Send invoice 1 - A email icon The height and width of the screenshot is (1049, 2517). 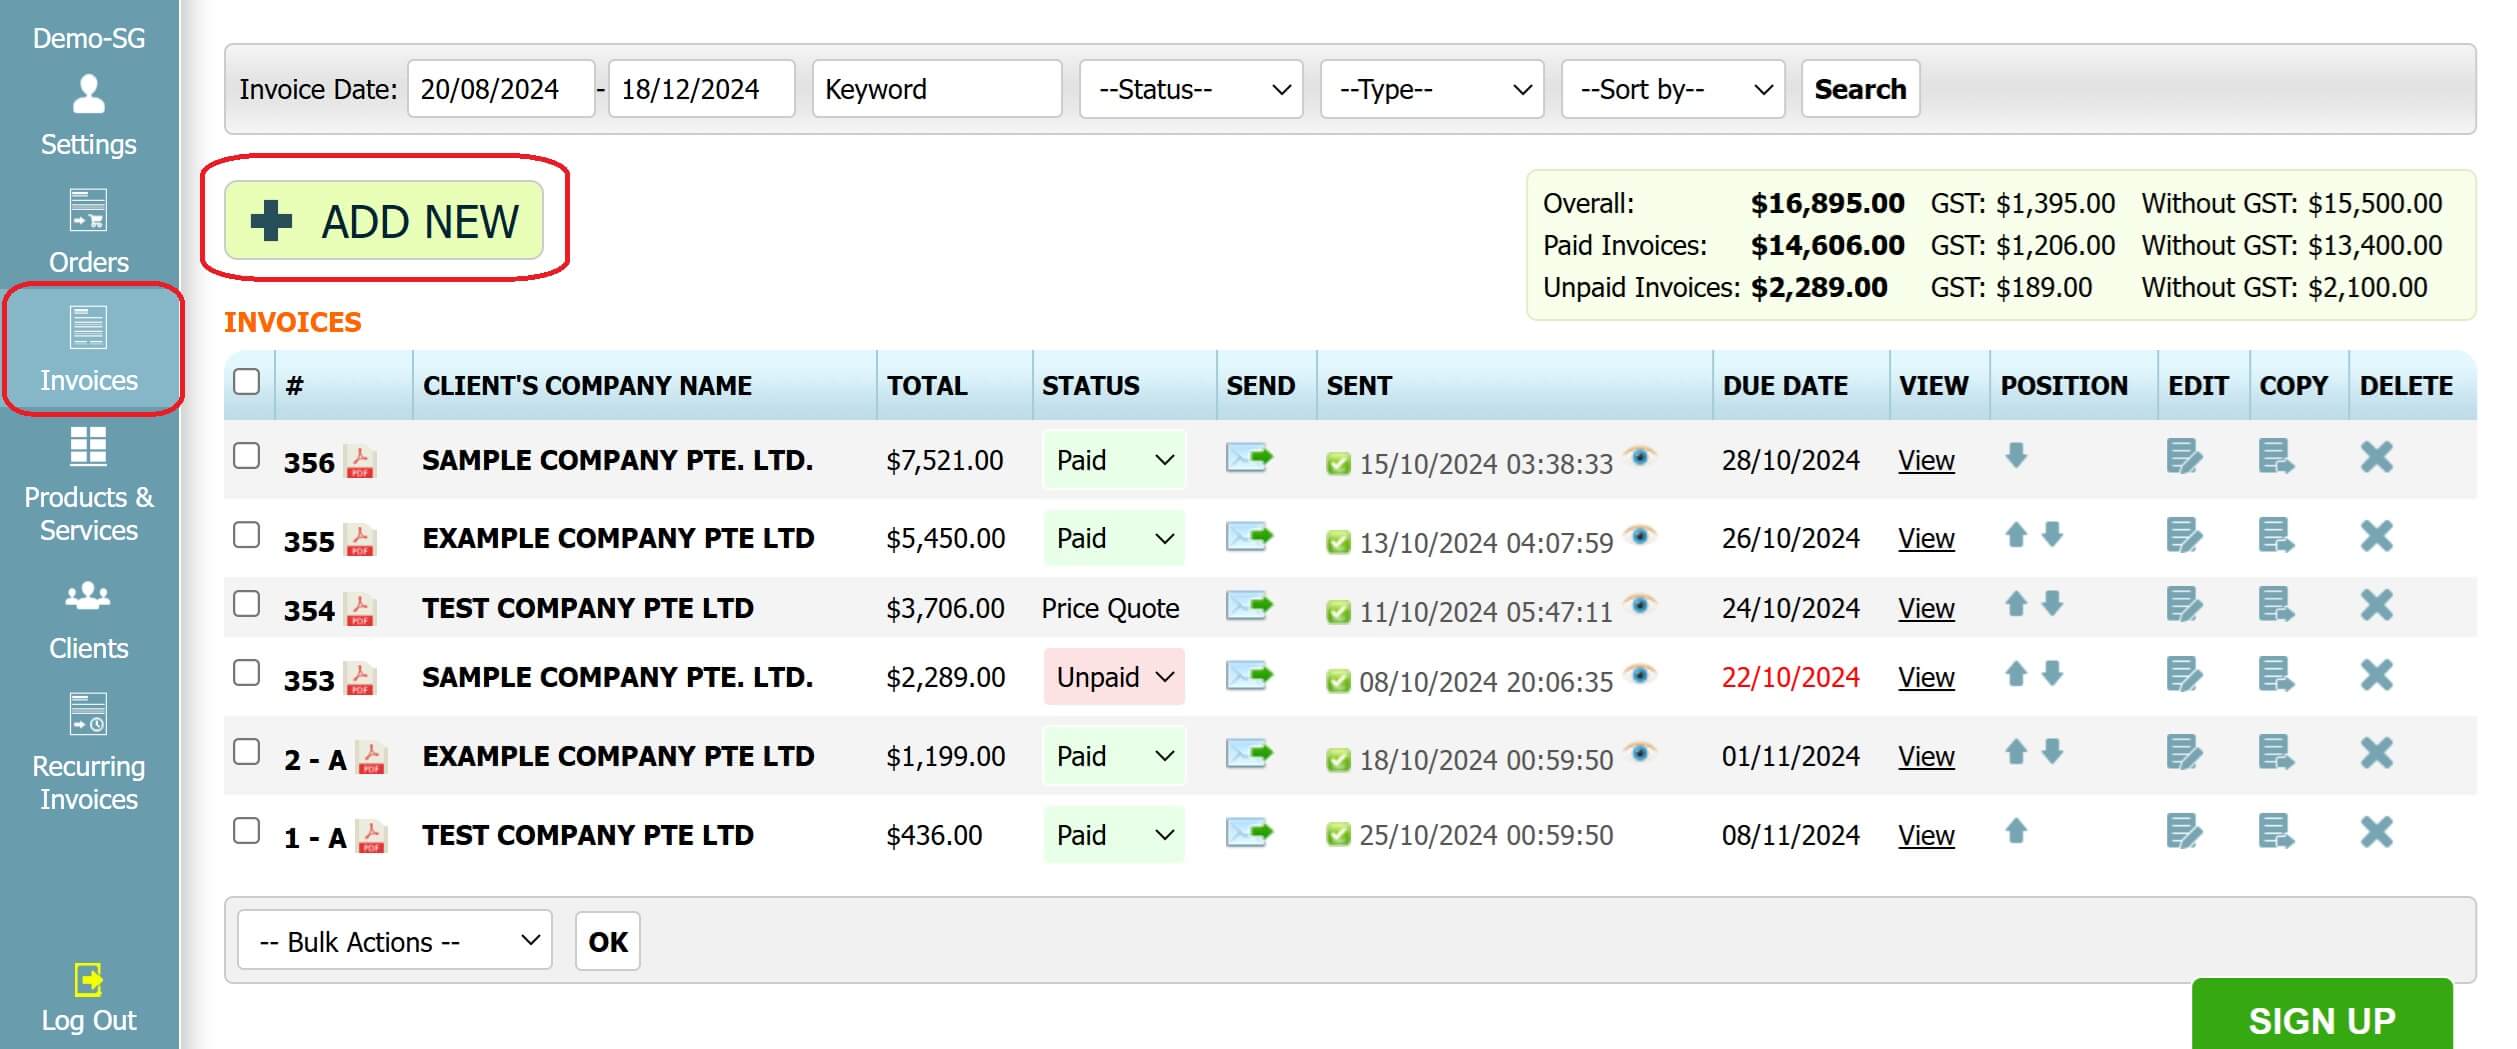tap(1249, 832)
